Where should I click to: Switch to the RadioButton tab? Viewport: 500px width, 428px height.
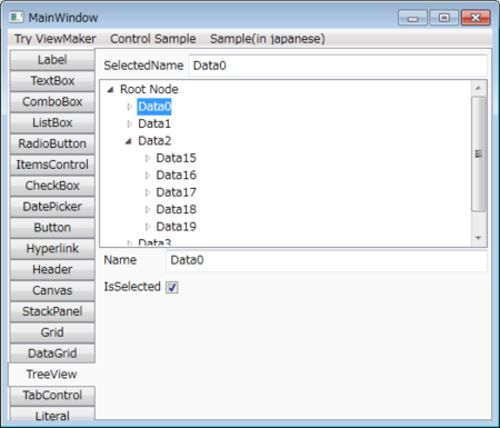pyautogui.click(x=52, y=144)
